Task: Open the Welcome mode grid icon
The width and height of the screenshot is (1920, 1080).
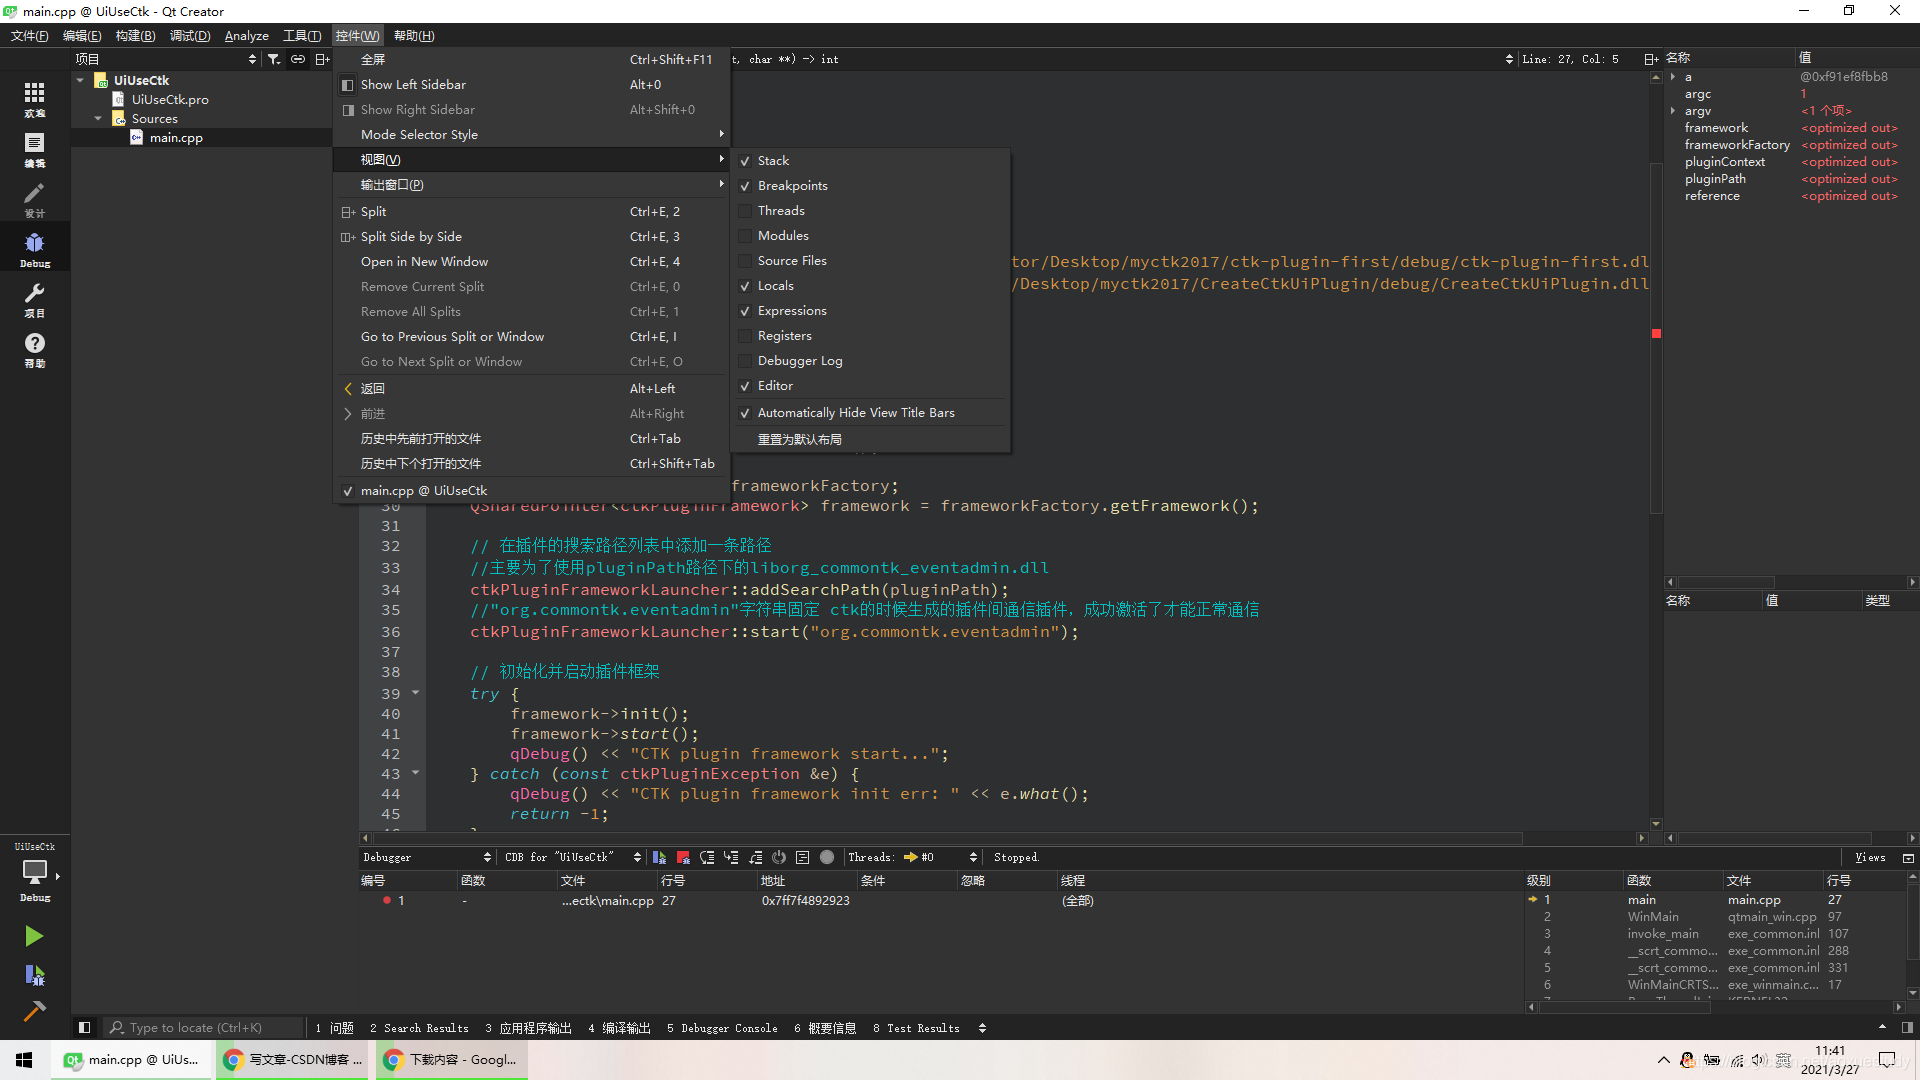Action: pyautogui.click(x=34, y=93)
